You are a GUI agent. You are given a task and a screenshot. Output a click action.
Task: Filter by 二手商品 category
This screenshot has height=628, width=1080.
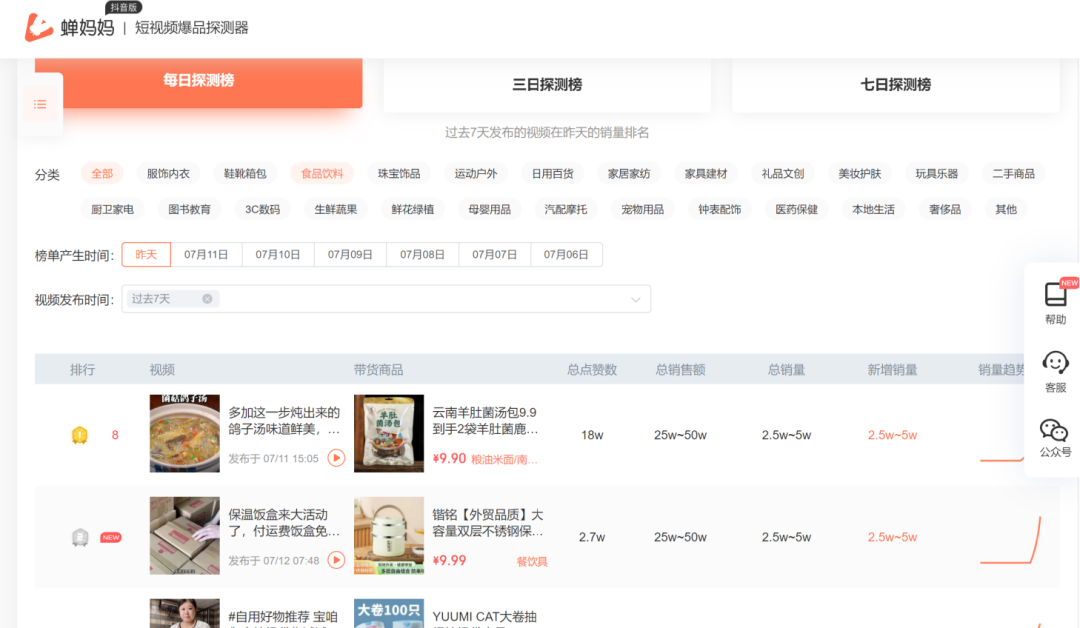point(1013,174)
